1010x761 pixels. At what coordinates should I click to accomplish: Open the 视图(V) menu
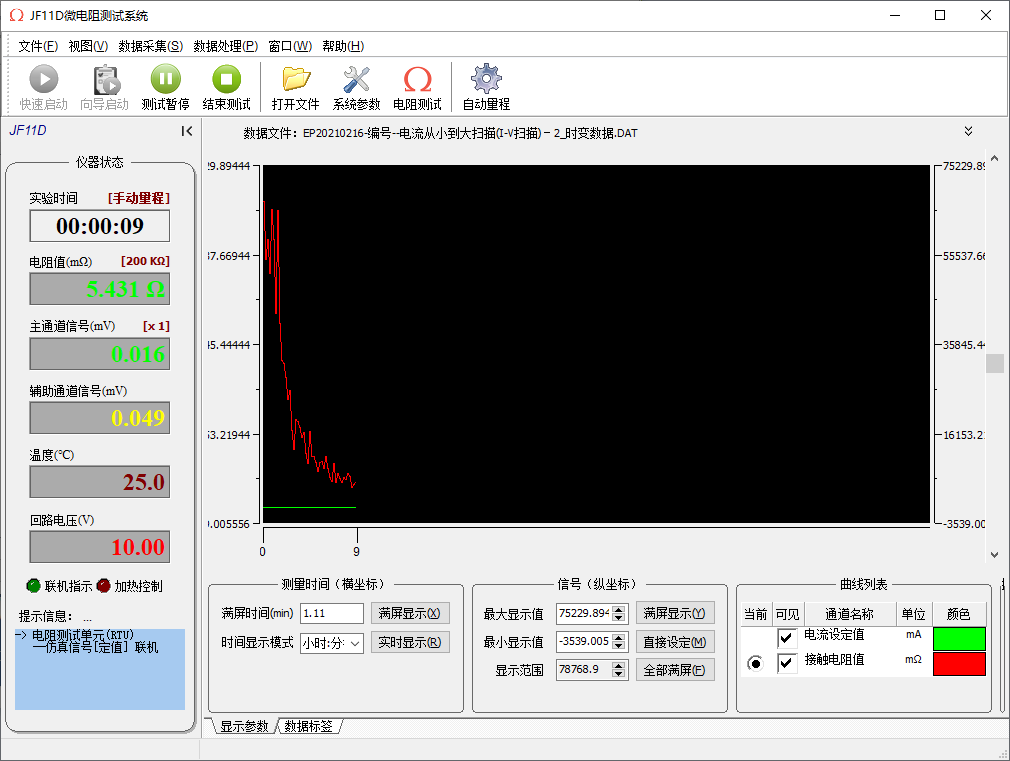coord(88,46)
